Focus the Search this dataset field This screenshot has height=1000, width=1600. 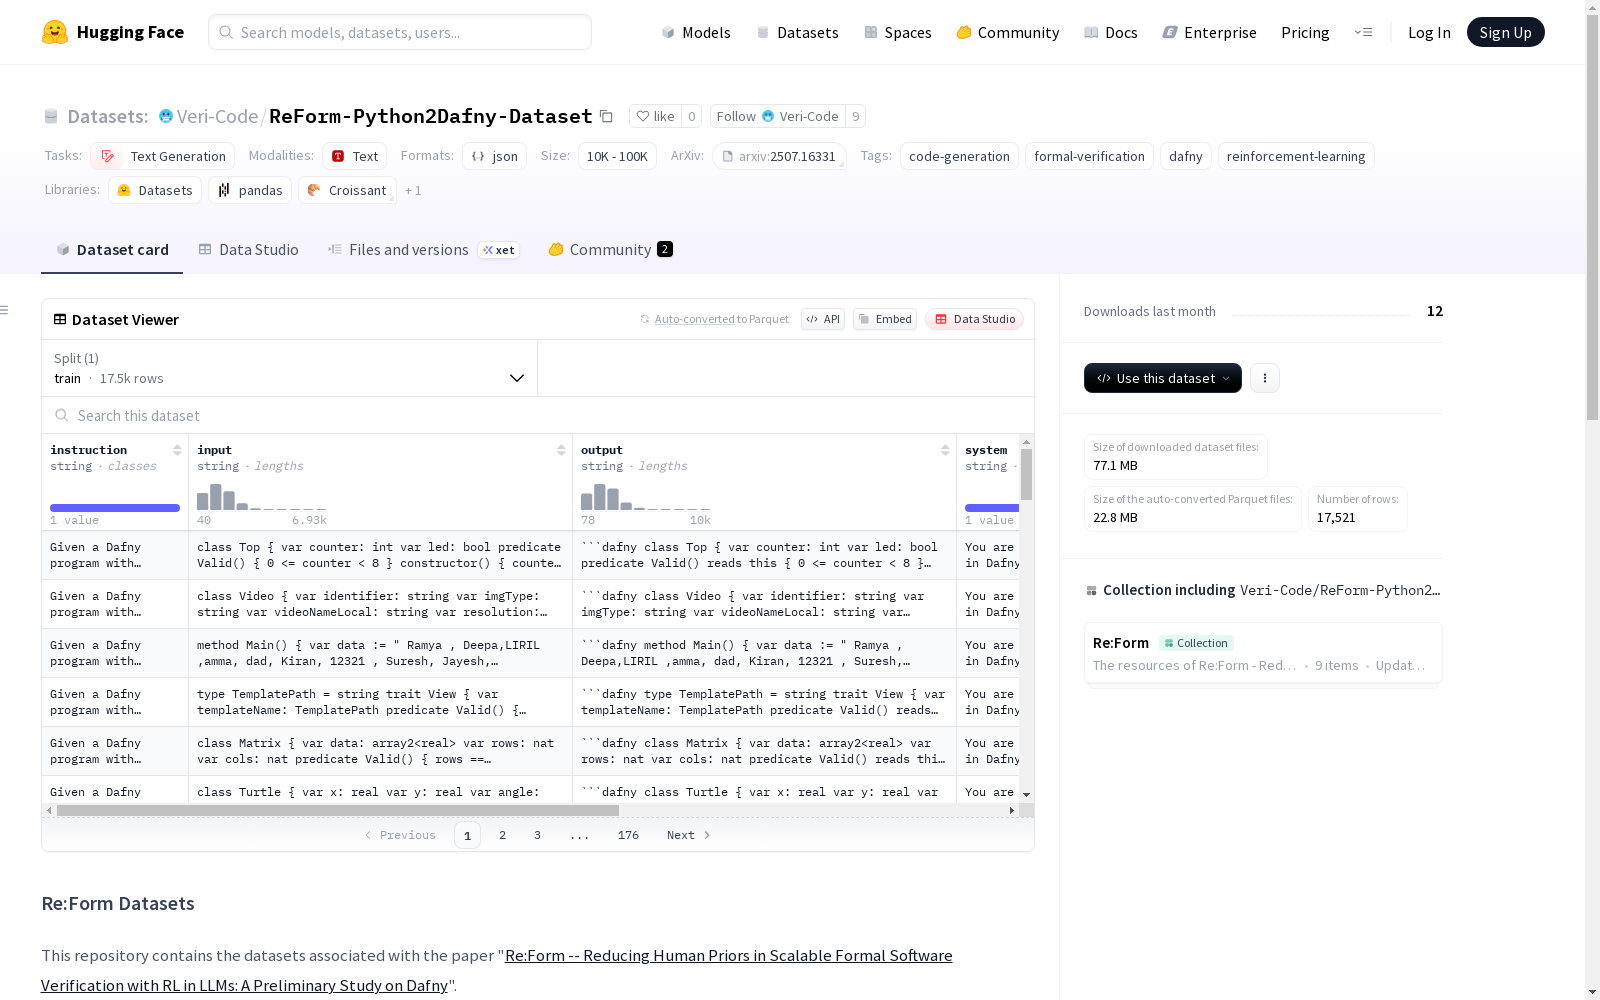coord(538,415)
